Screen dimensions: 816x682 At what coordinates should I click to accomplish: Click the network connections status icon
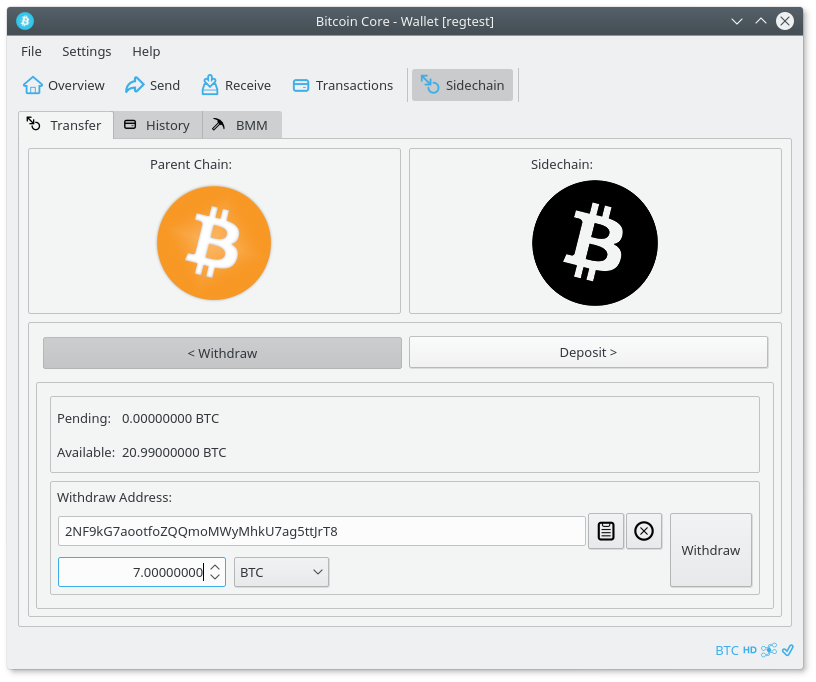click(769, 650)
